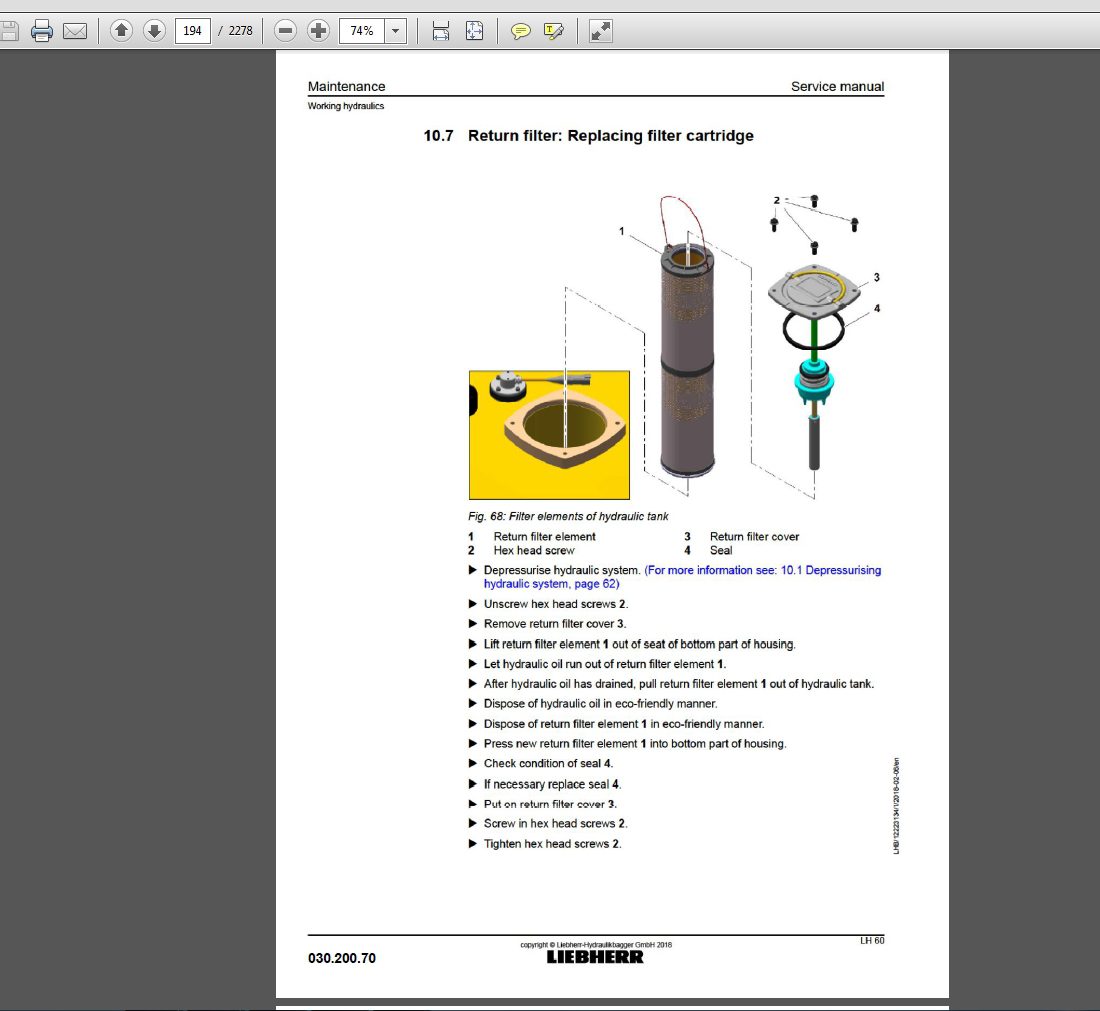Image resolution: width=1100 pixels, height=1011 pixels.
Task: Click the LIEBHERR logo in footer
Action: [x=595, y=957]
